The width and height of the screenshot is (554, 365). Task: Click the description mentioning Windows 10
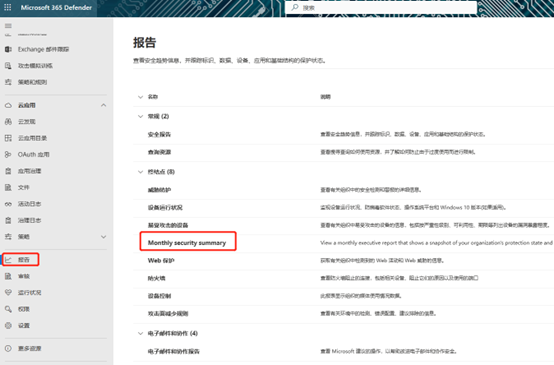[x=413, y=207]
